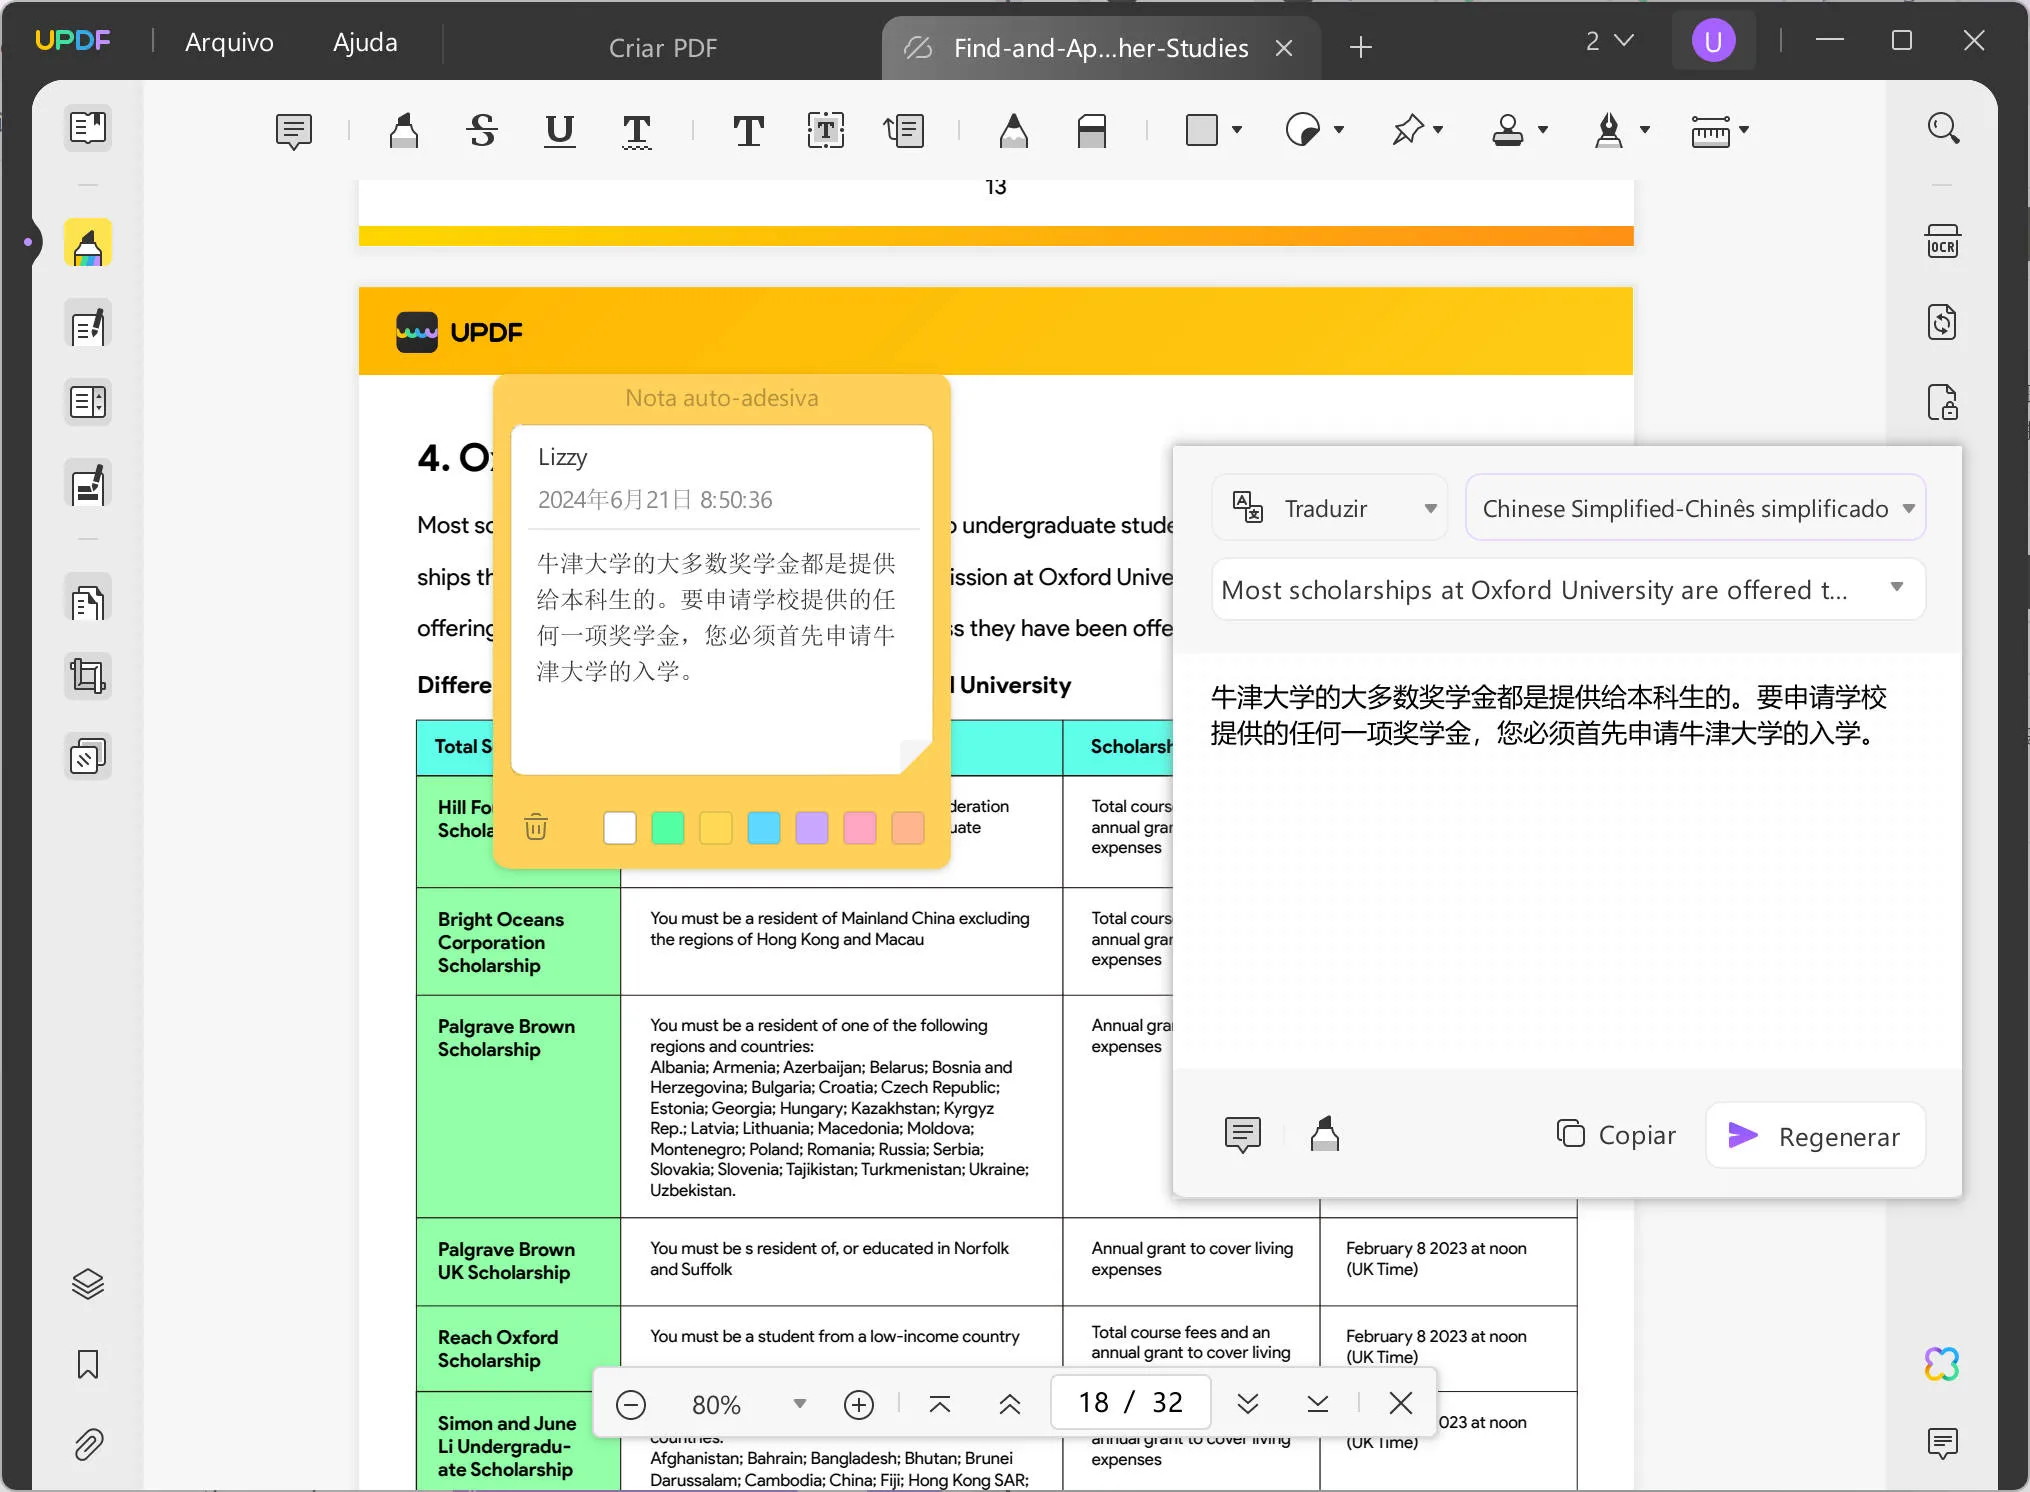Go to the last page

coord(1318,1404)
